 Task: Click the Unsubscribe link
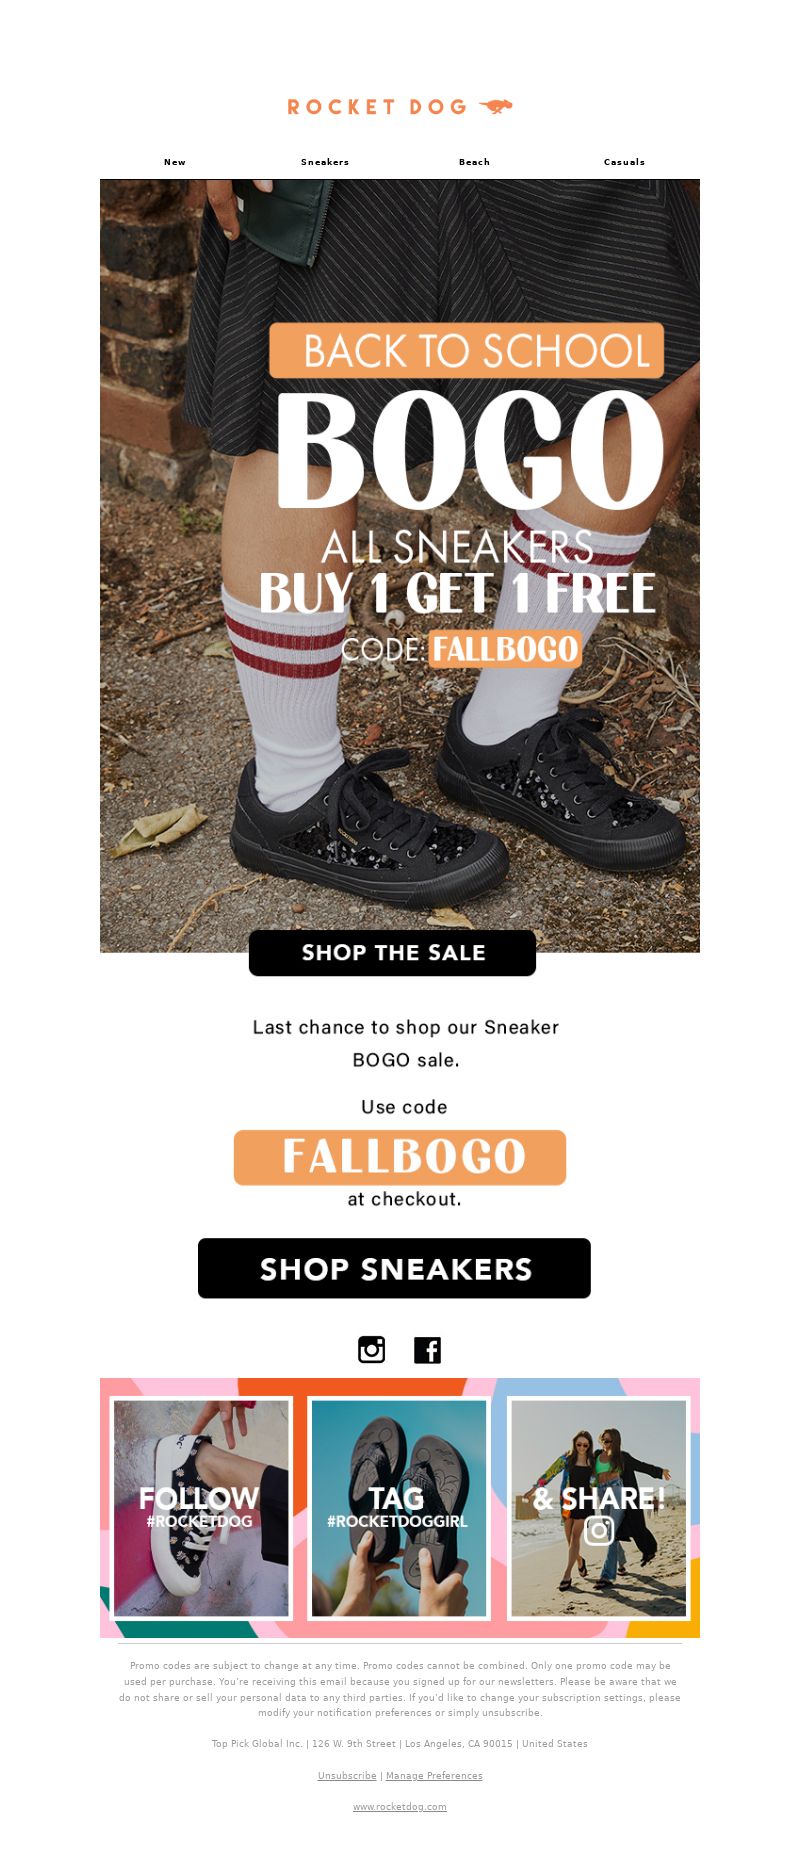point(347,1776)
